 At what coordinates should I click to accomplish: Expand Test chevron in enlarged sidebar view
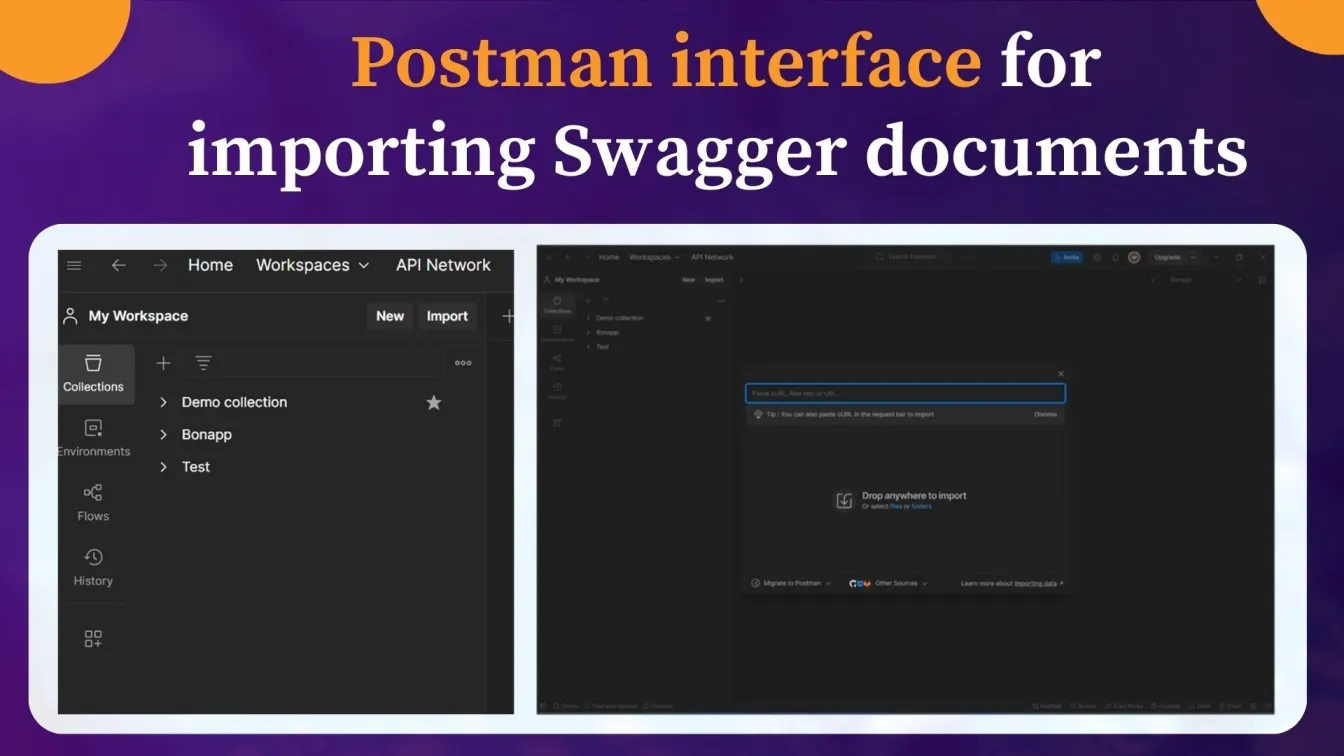(163, 467)
